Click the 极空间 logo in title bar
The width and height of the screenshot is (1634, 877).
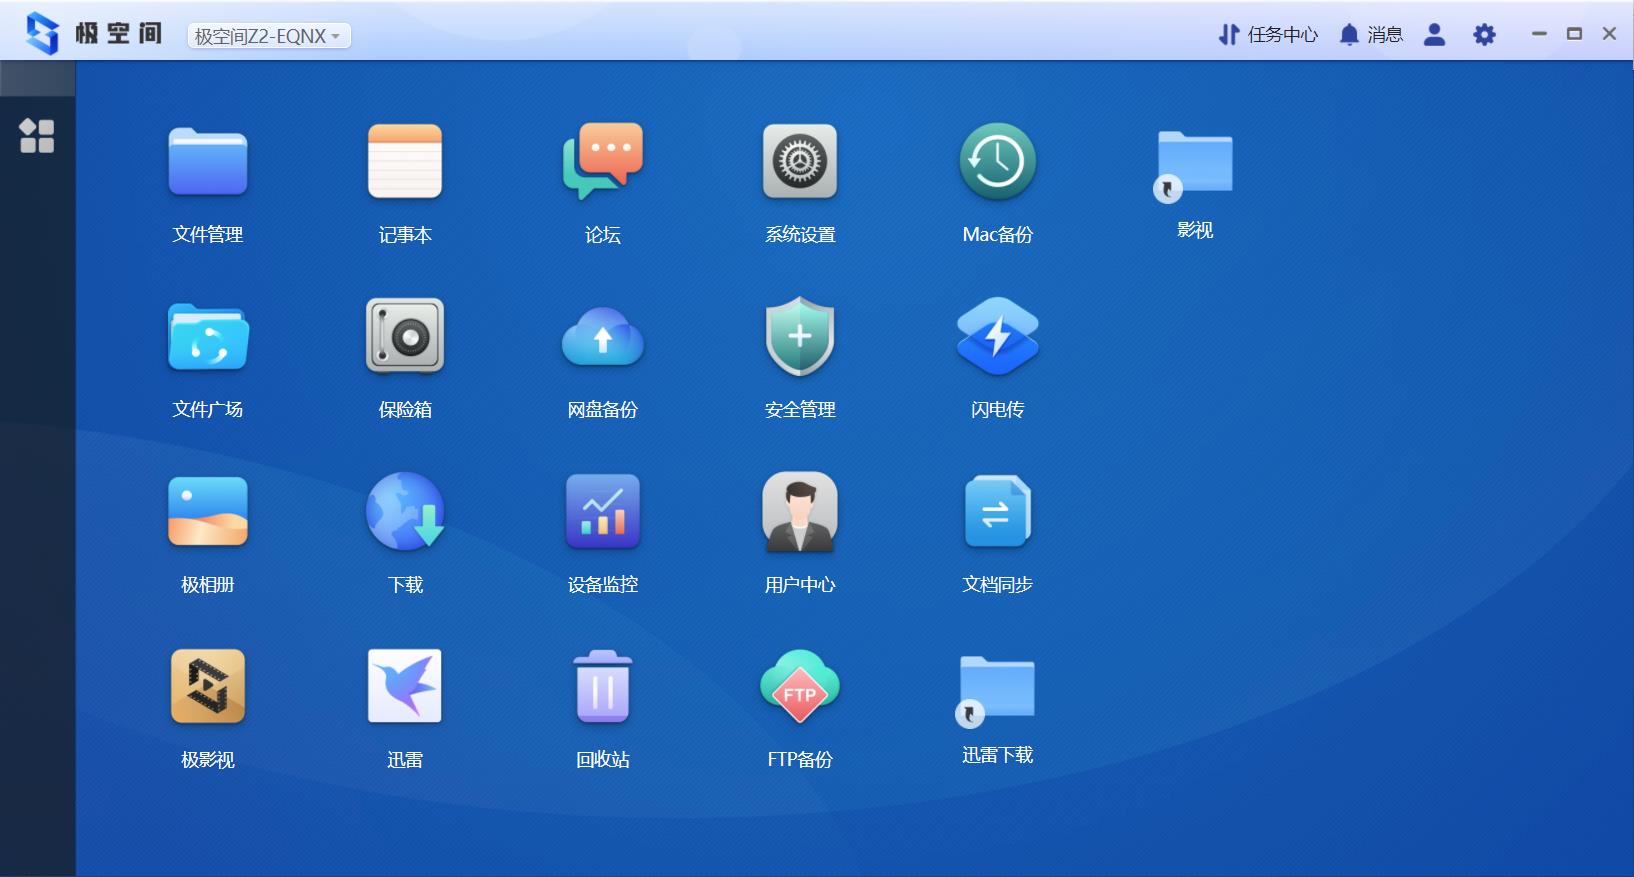tap(94, 34)
